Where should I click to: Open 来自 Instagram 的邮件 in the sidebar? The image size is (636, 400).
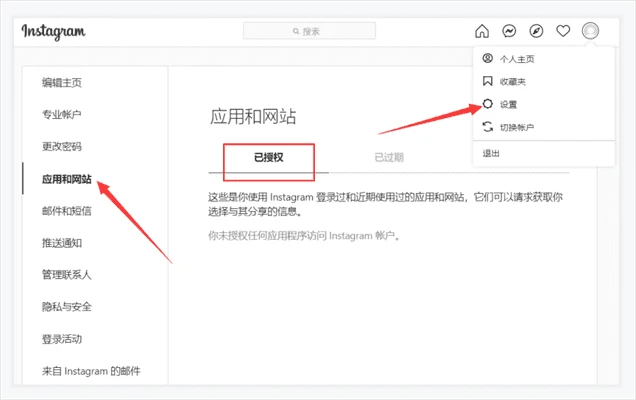[91, 371]
